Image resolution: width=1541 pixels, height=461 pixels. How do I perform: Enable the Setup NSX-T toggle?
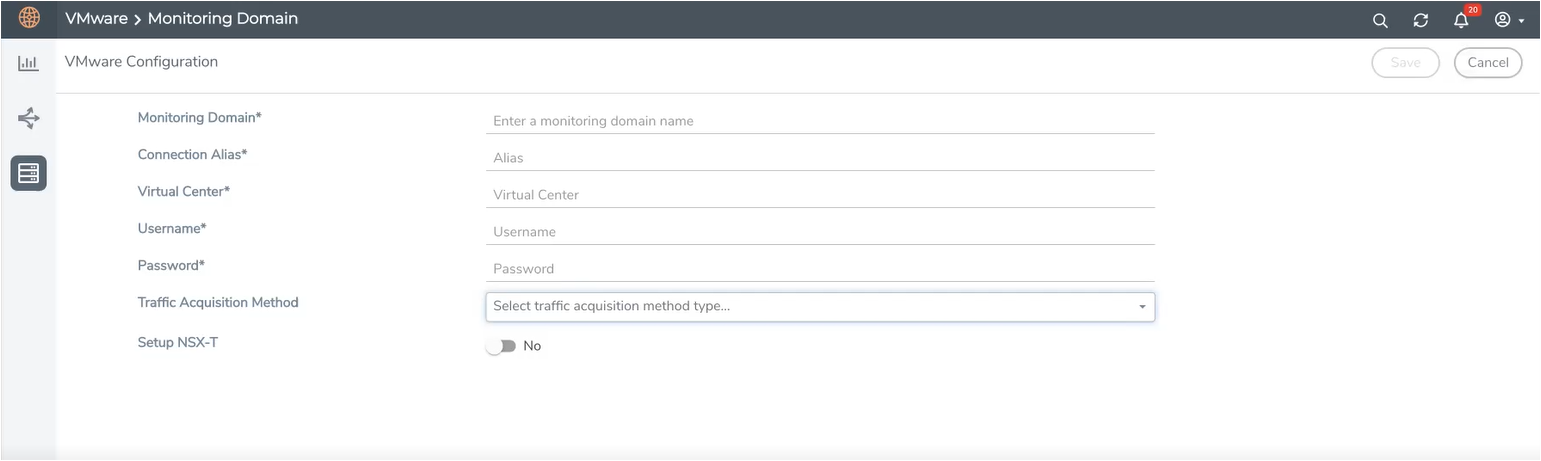(x=500, y=346)
